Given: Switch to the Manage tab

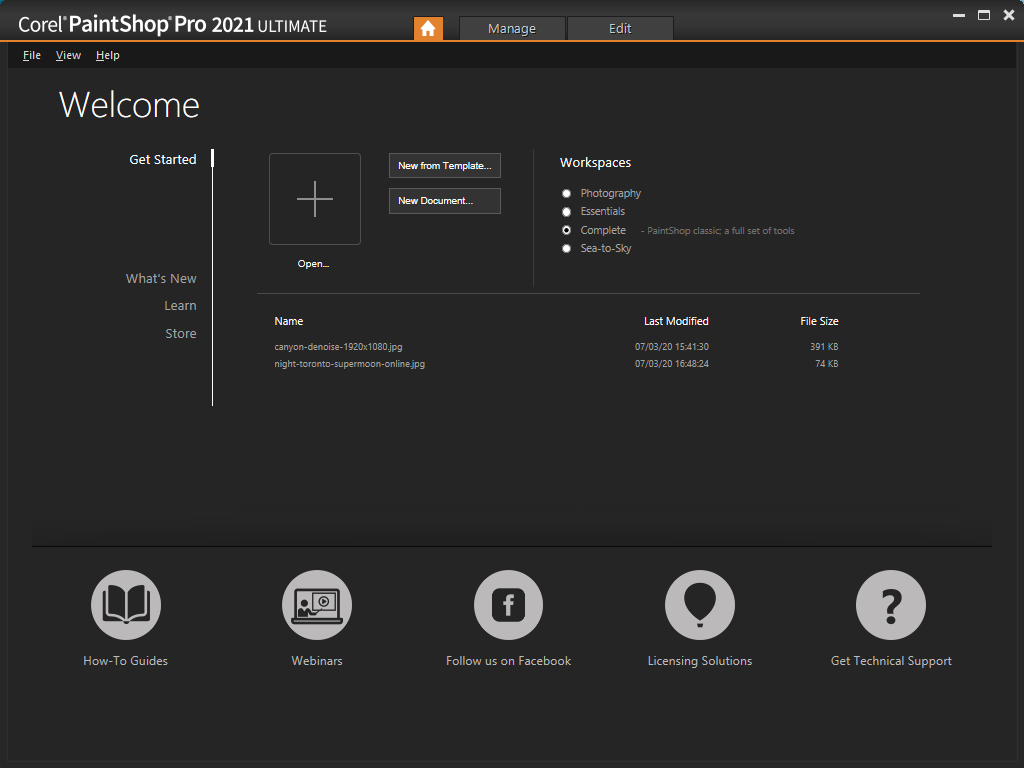Looking at the screenshot, I should pos(512,29).
